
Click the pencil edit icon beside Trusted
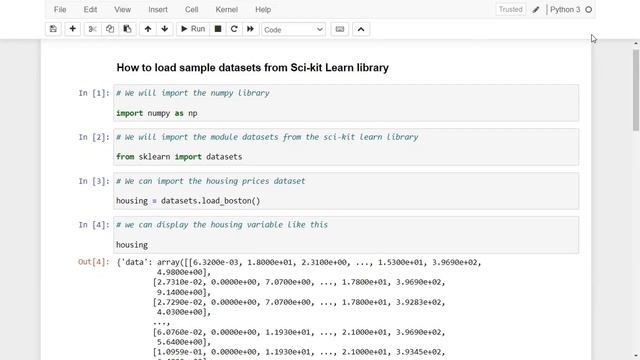click(x=536, y=9)
